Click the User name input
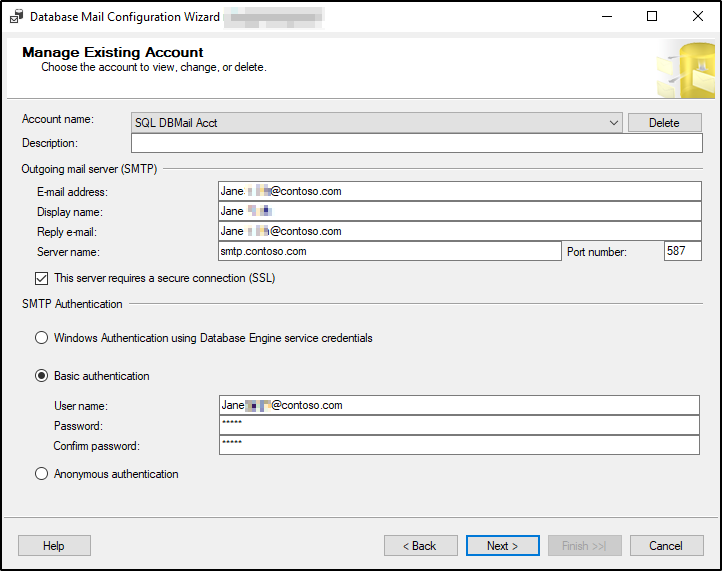The image size is (722, 571). click(x=458, y=405)
